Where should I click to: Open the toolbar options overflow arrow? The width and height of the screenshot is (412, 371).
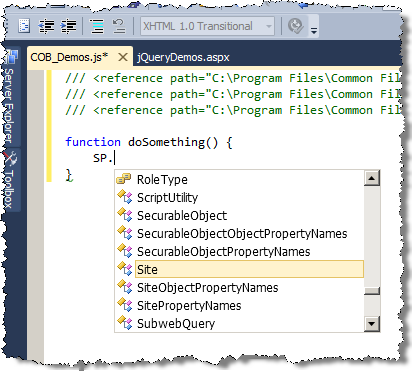pyautogui.click(x=314, y=31)
